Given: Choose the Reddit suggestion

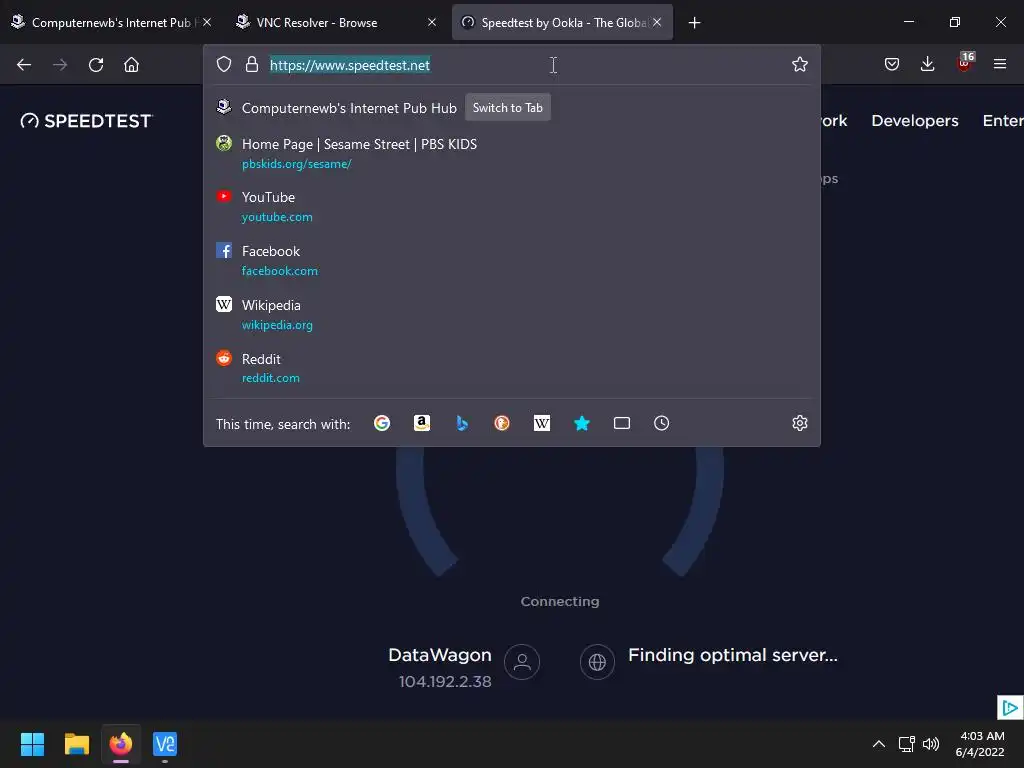Looking at the screenshot, I should [x=511, y=368].
